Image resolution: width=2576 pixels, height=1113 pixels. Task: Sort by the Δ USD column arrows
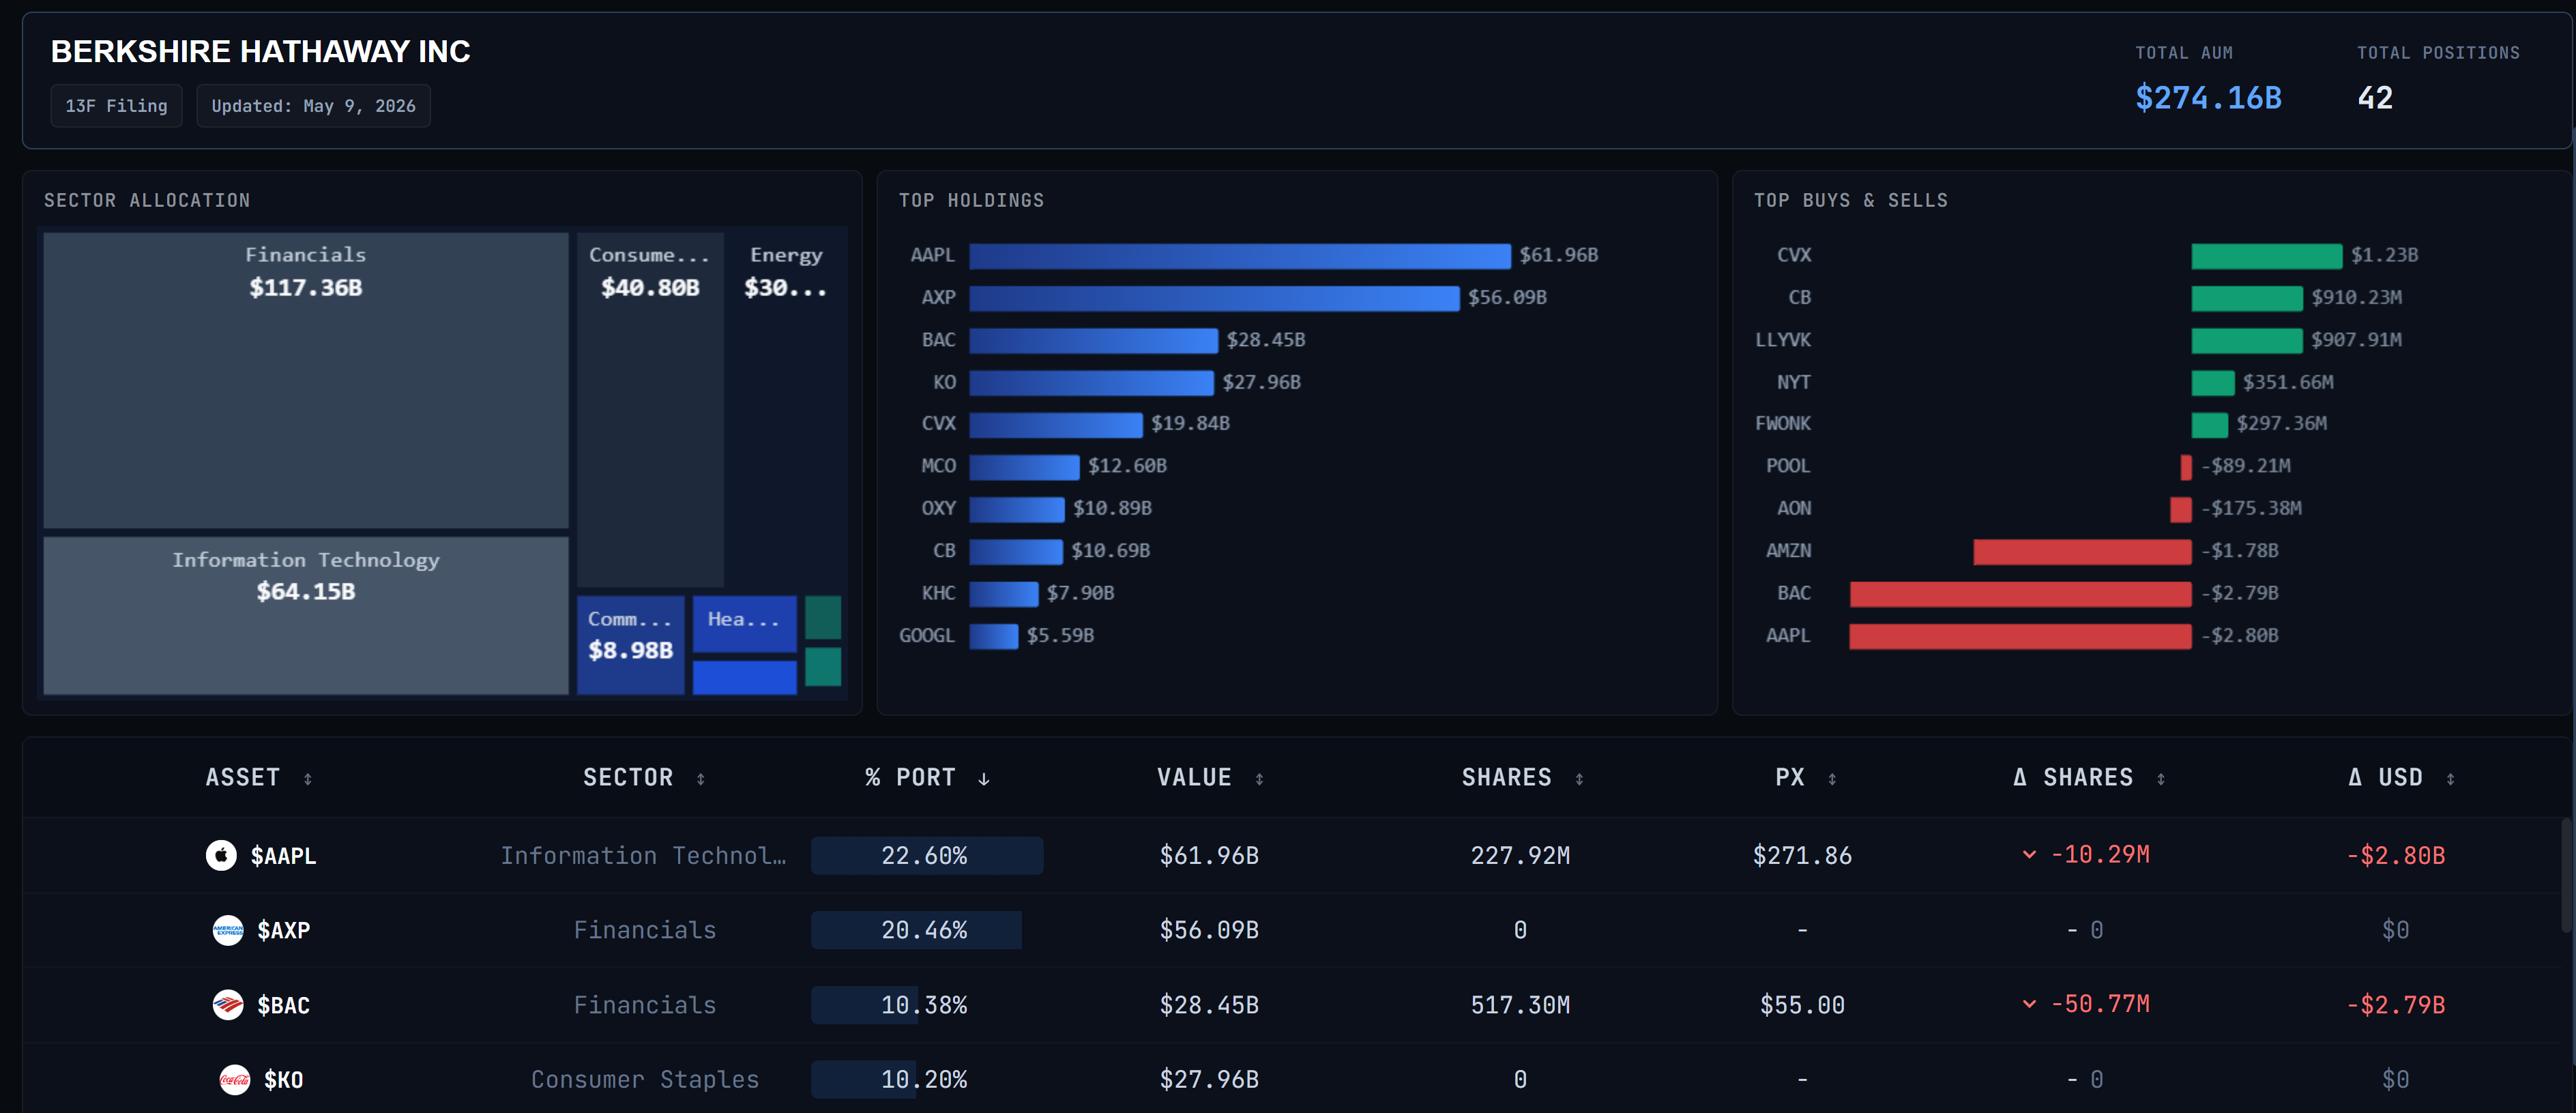pos(2450,779)
